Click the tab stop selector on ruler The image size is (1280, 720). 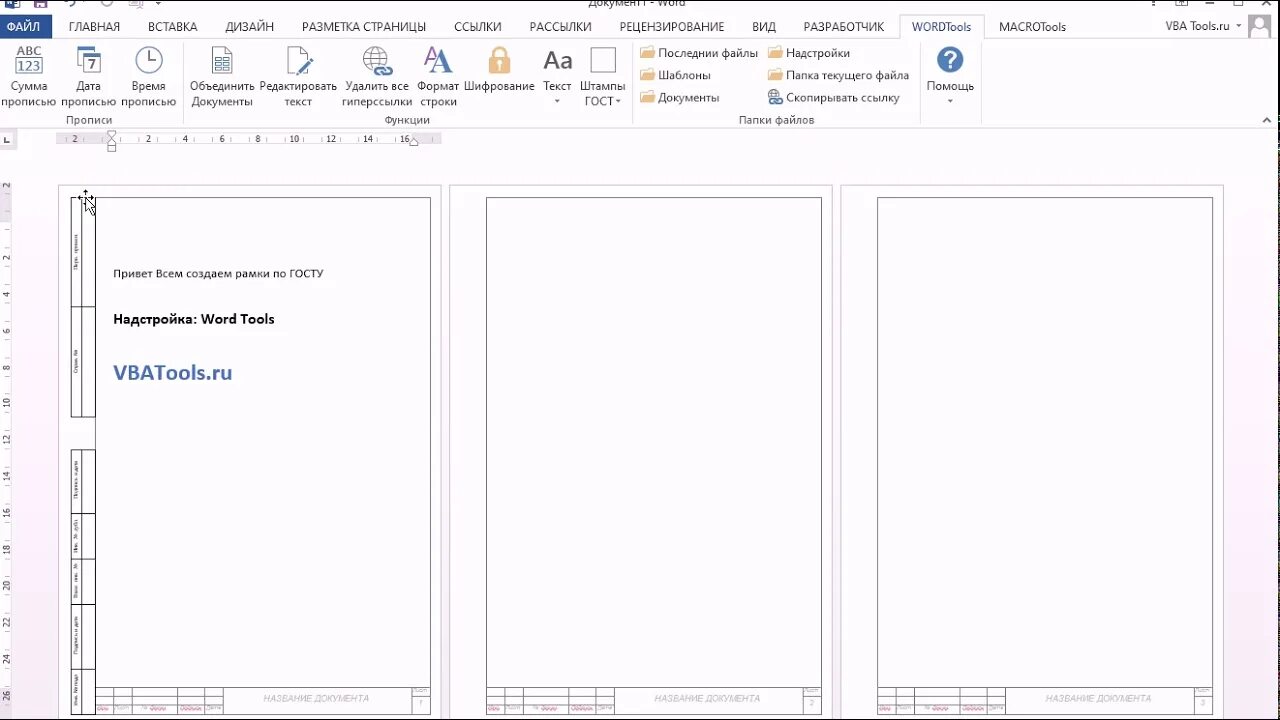pos(7,139)
